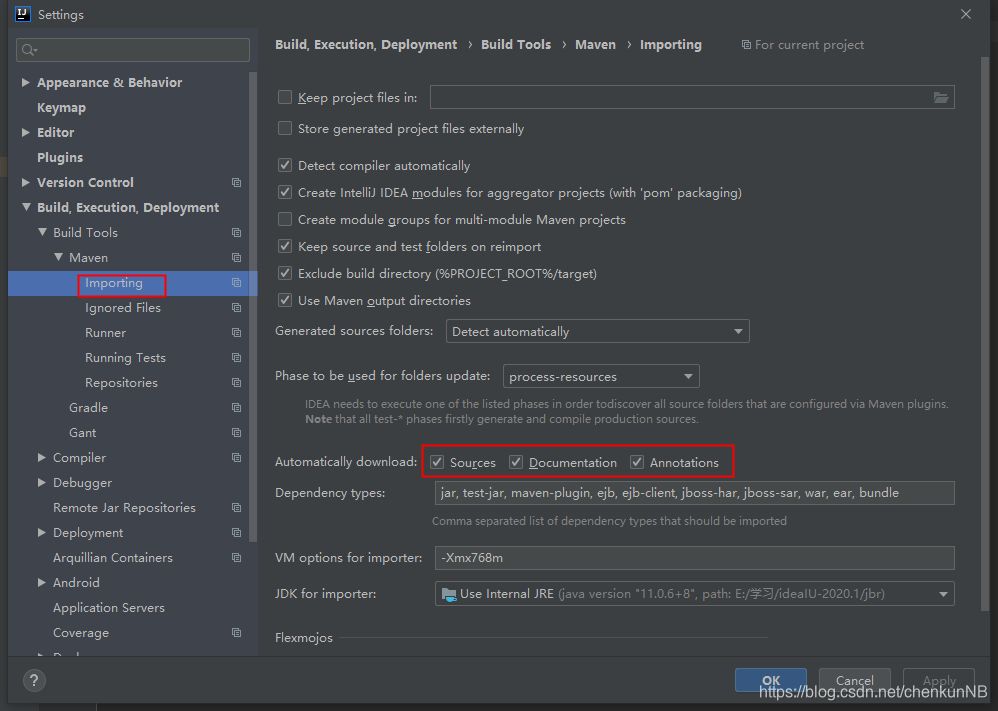Open Application Servers settings page
The height and width of the screenshot is (711, 998).
pos(109,608)
